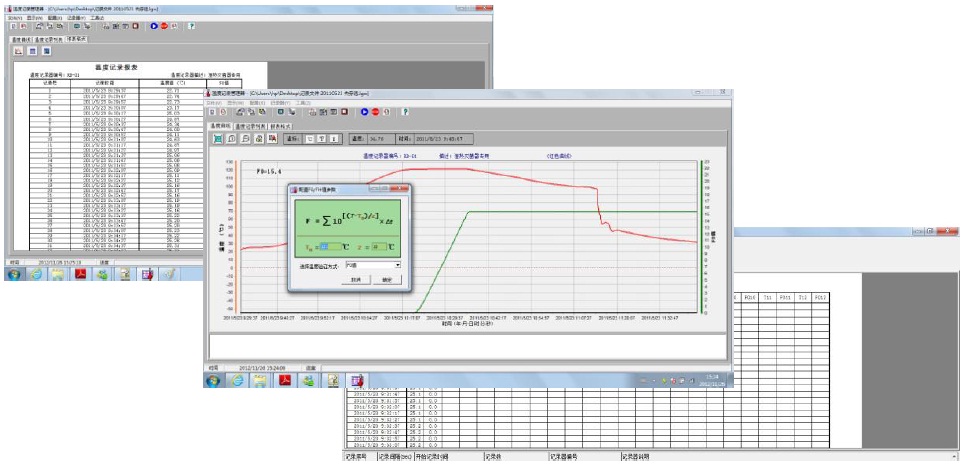Image resolution: width=972 pixels, height=467 pixels.
Task: Select teal fit-to-view icon left of chart toolbar
Action: (217, 140)
